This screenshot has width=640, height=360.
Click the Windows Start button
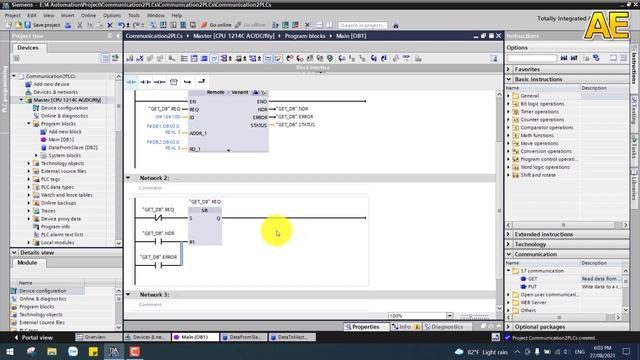click(9, 351)
